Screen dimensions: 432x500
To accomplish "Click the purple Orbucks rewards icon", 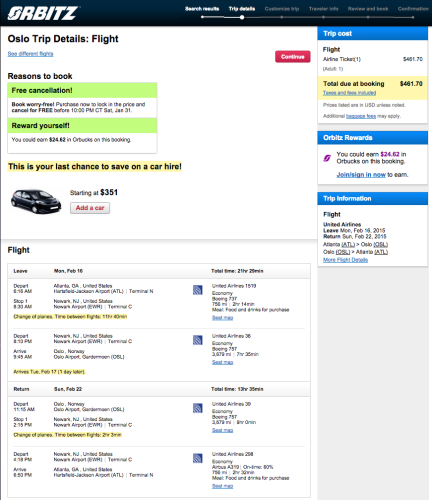I will pos(327,158).
